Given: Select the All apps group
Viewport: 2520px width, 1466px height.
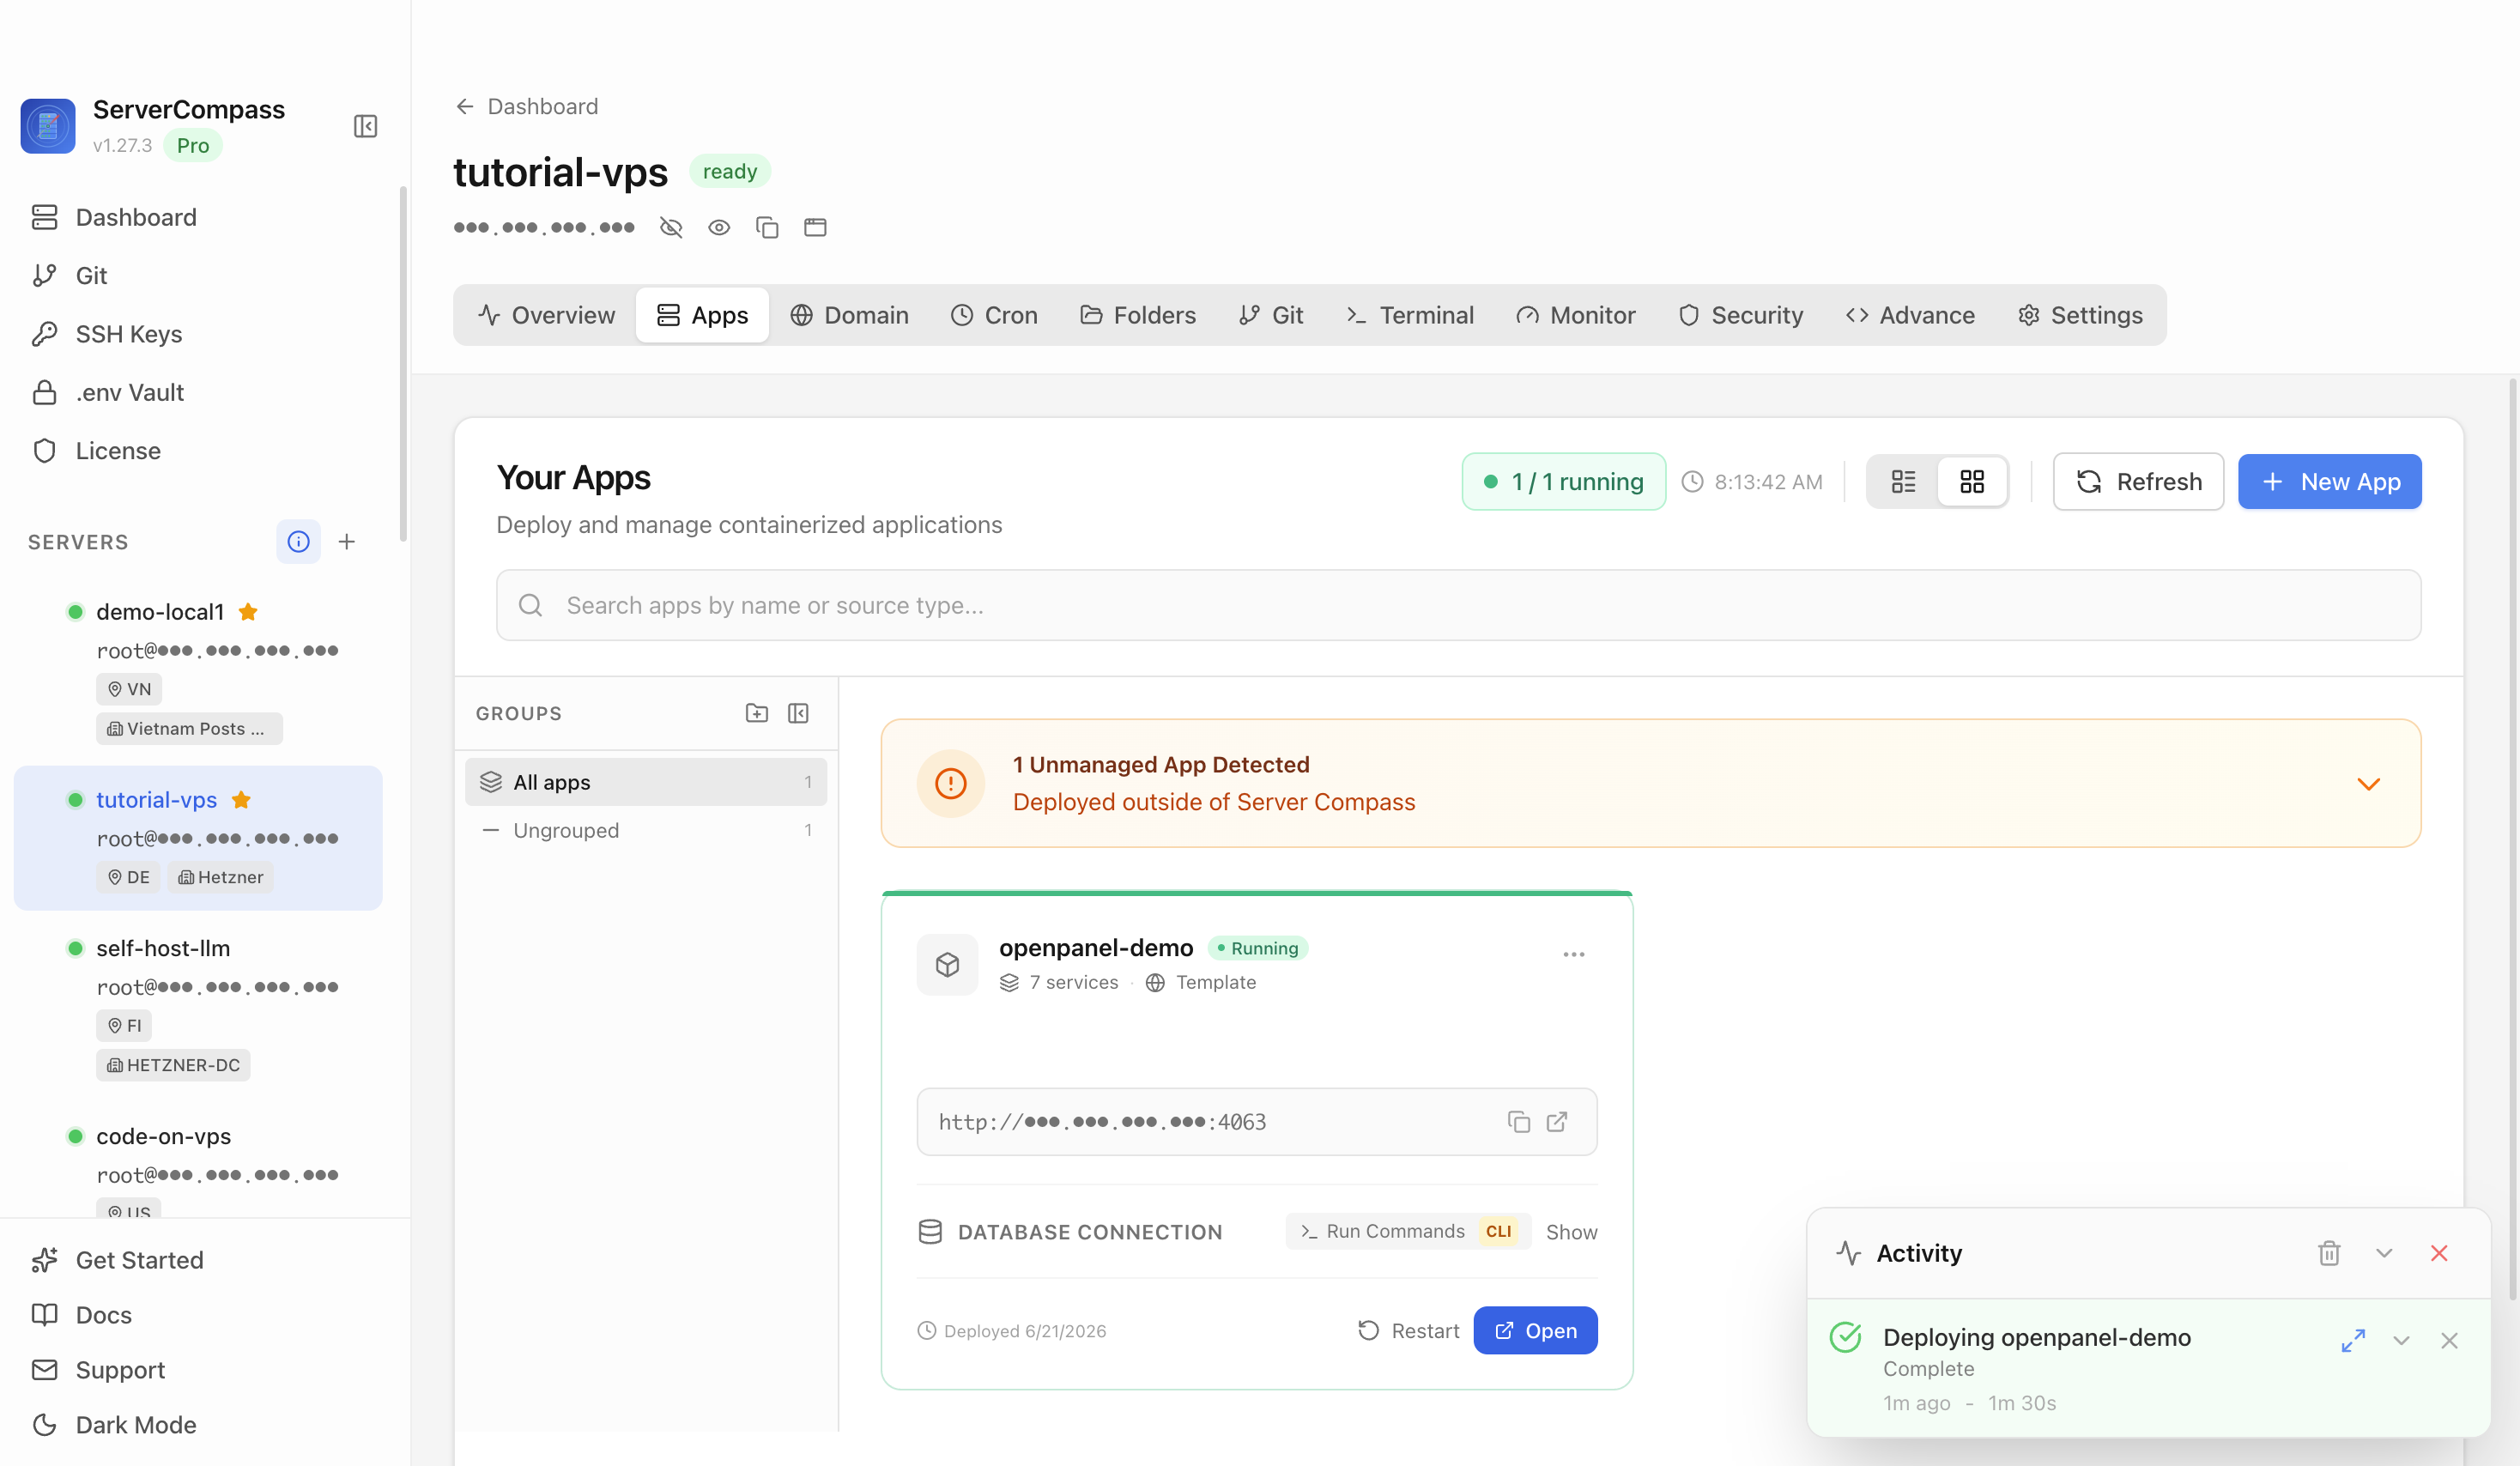Looking at the screenshot, I should (x=646, y=782).
